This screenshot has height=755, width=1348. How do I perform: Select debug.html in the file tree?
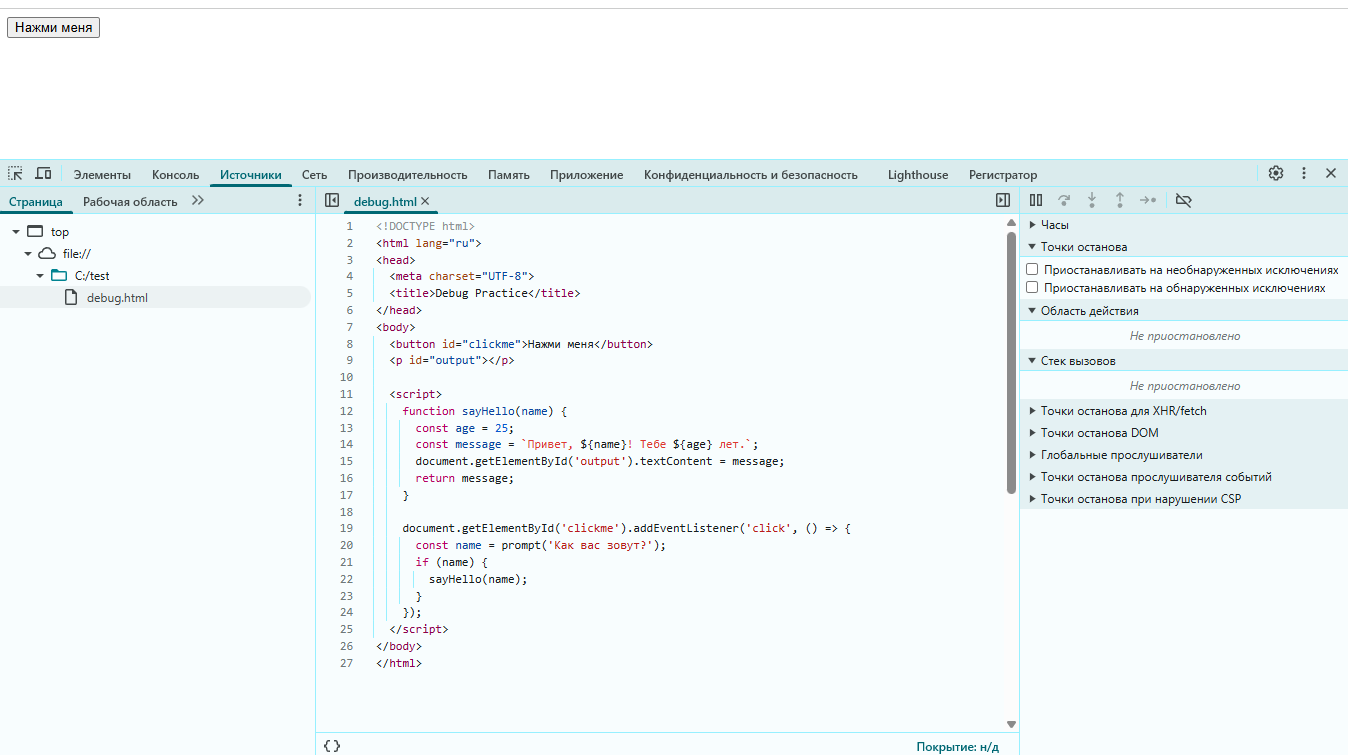pyautogui.click(x=116, y=297)
